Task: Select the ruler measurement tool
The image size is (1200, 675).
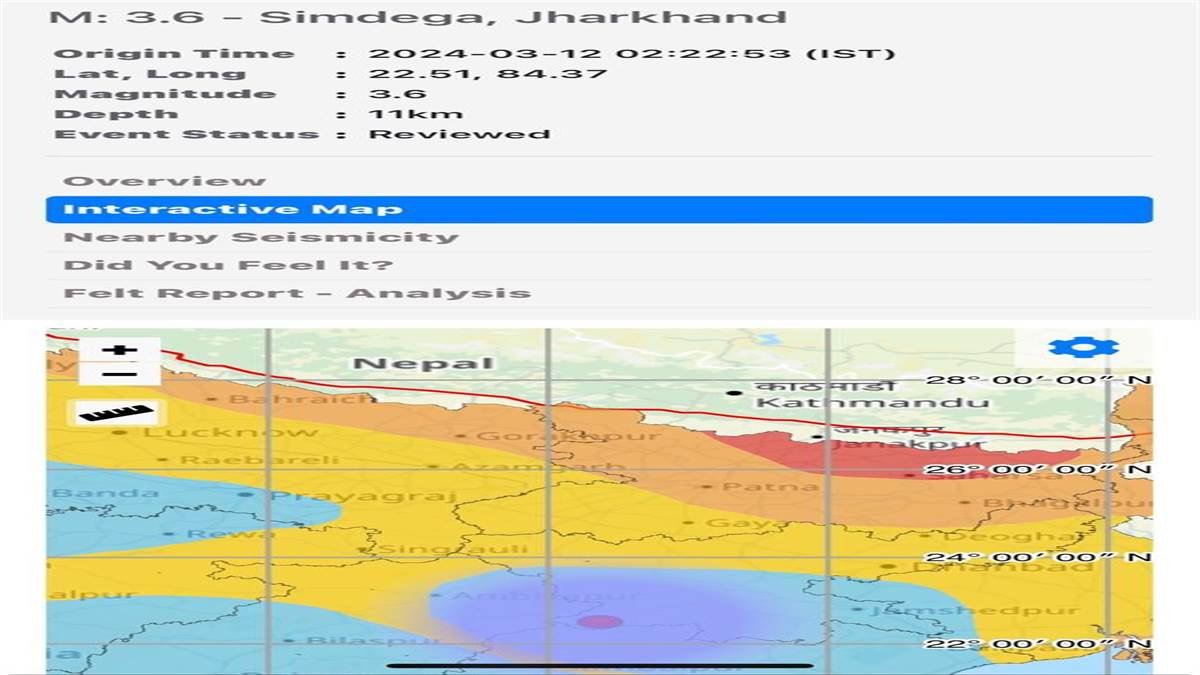Action: [117, 412]
